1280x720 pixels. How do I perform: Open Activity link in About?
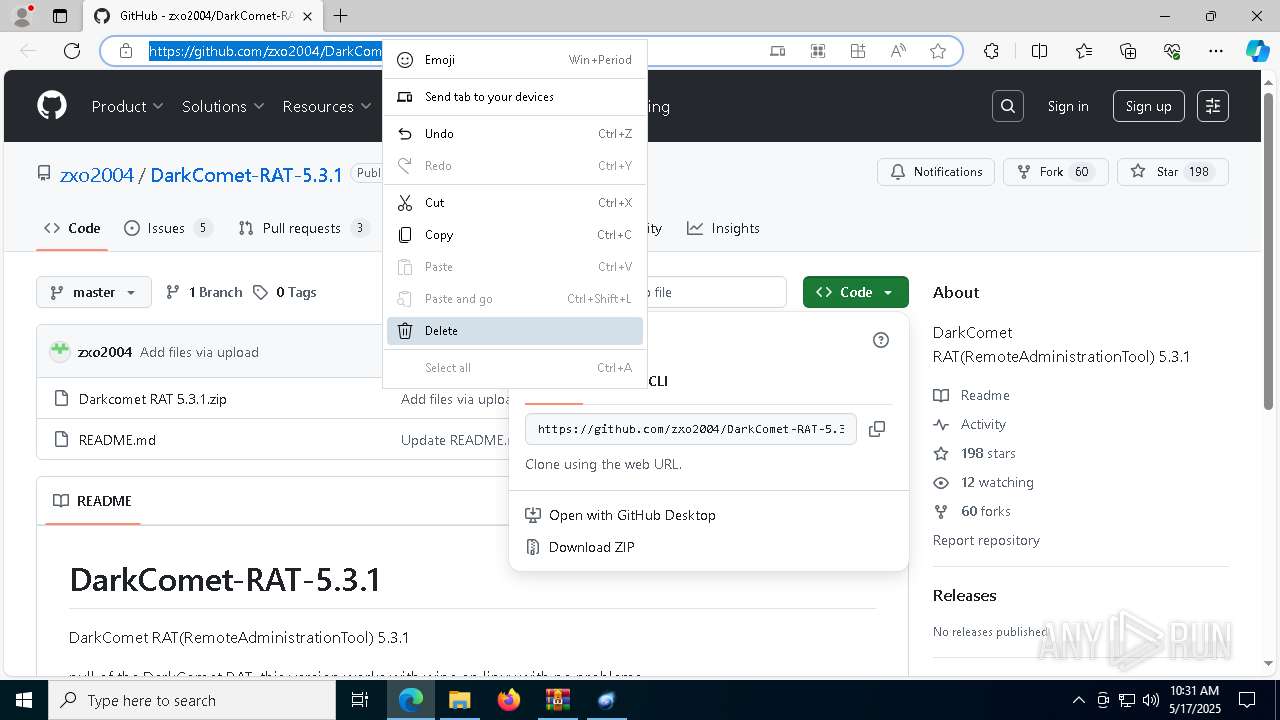coord(983,424)
